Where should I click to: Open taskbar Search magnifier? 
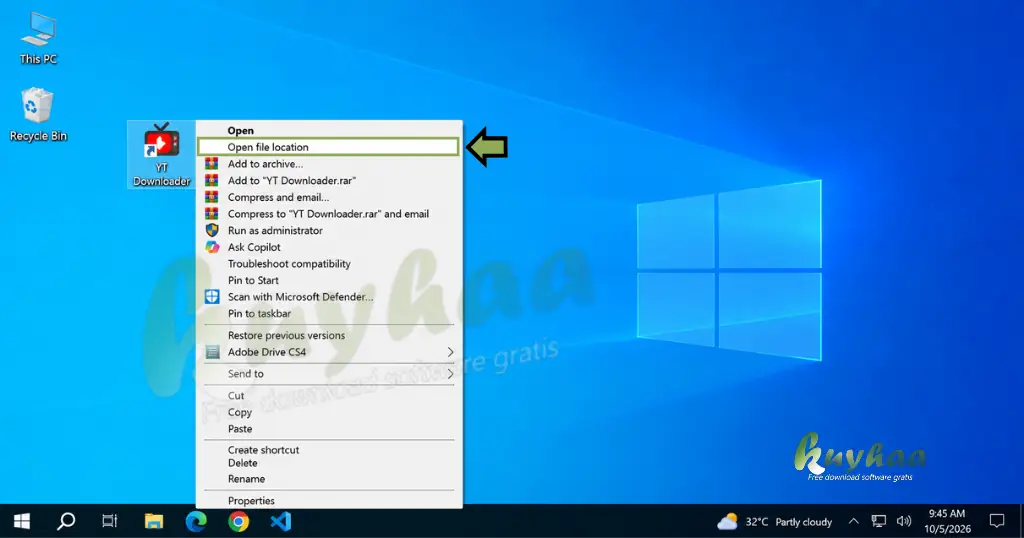click(x=66, y=521)
